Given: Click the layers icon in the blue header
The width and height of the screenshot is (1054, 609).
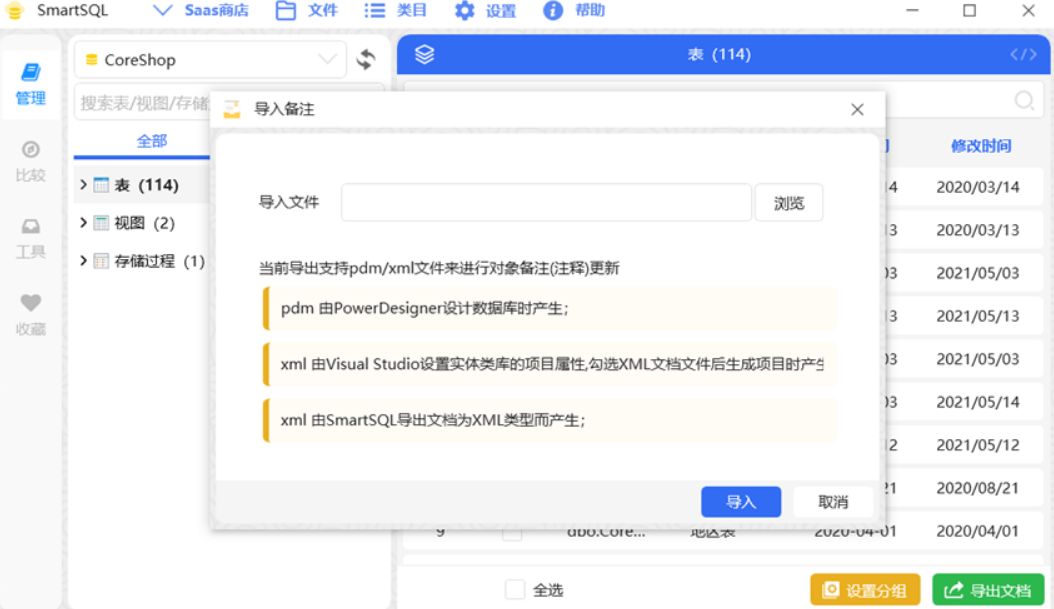Looking at the screenshot, I should click(x=424, y=54).
